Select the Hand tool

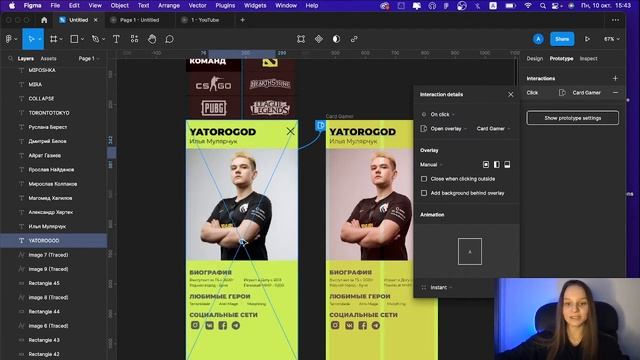(x=152, y=39)
